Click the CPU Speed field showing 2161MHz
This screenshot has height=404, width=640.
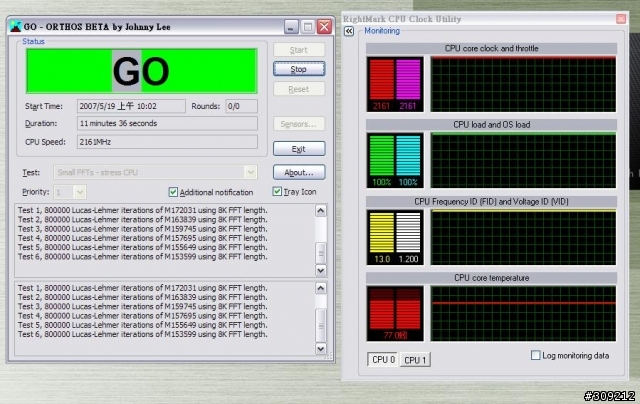coord(167,142)
